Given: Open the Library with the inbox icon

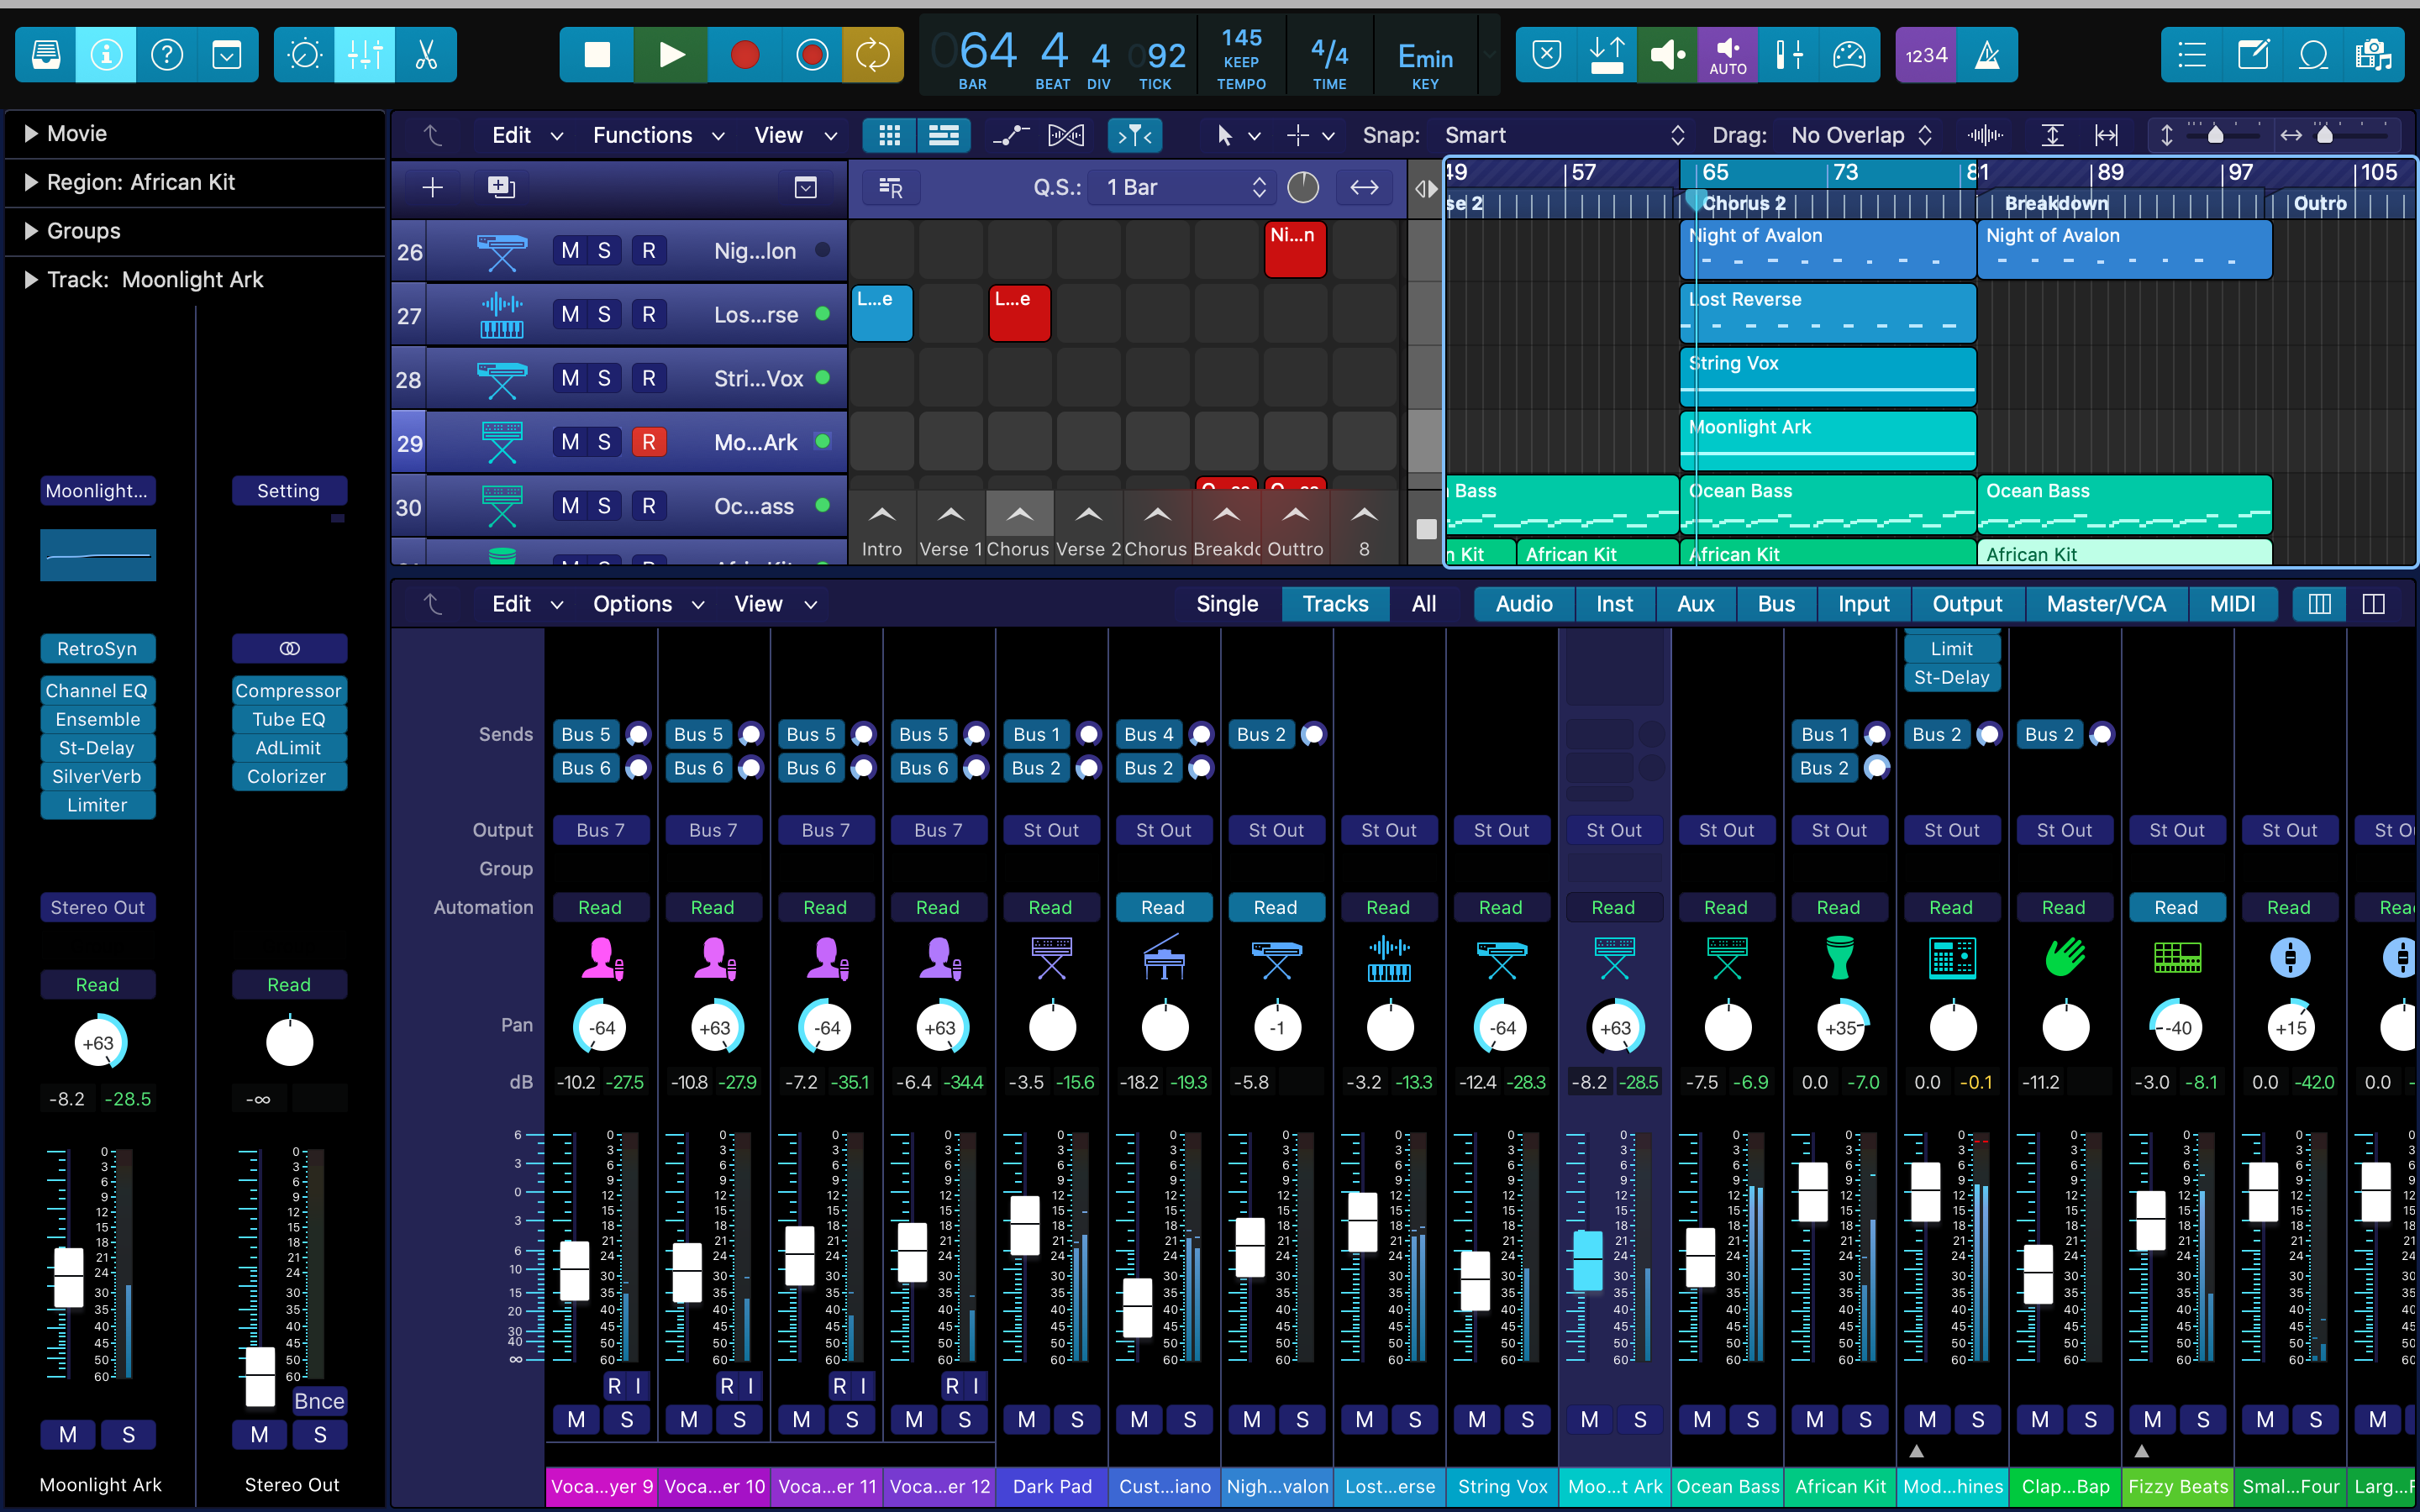Looking at the screenshot, I should pos(46,55).
